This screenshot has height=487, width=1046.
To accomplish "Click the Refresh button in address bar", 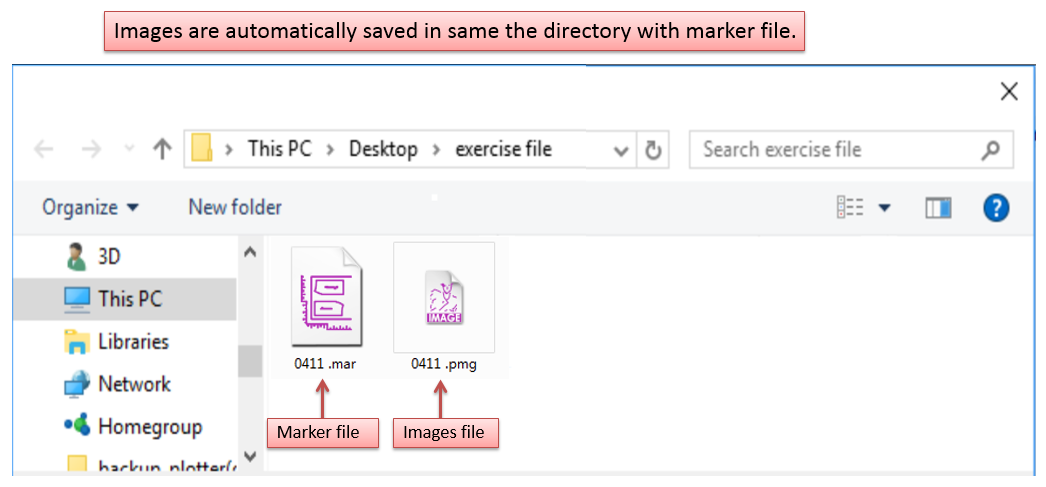I will (x=653, y=150).
